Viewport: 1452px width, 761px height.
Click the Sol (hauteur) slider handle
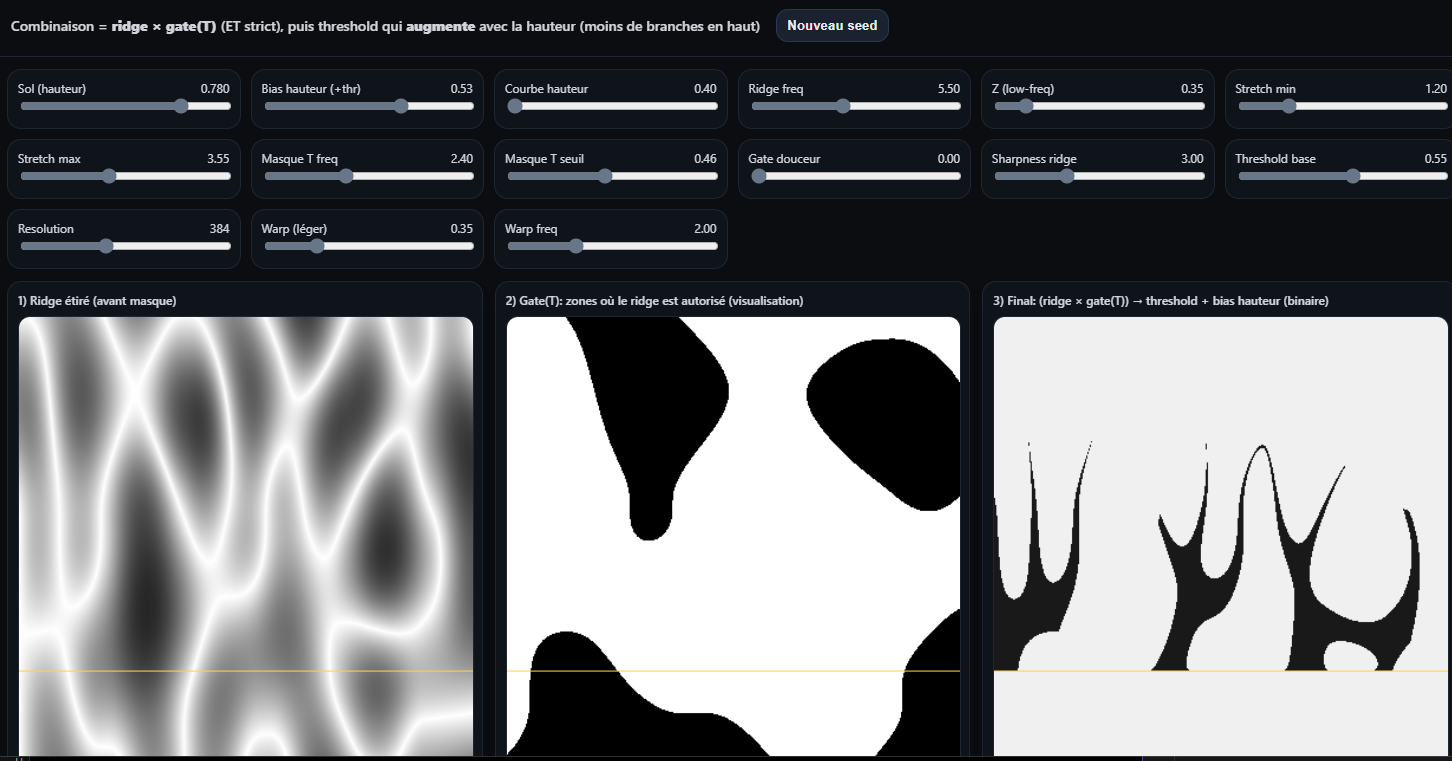click(x=181, y=106)
